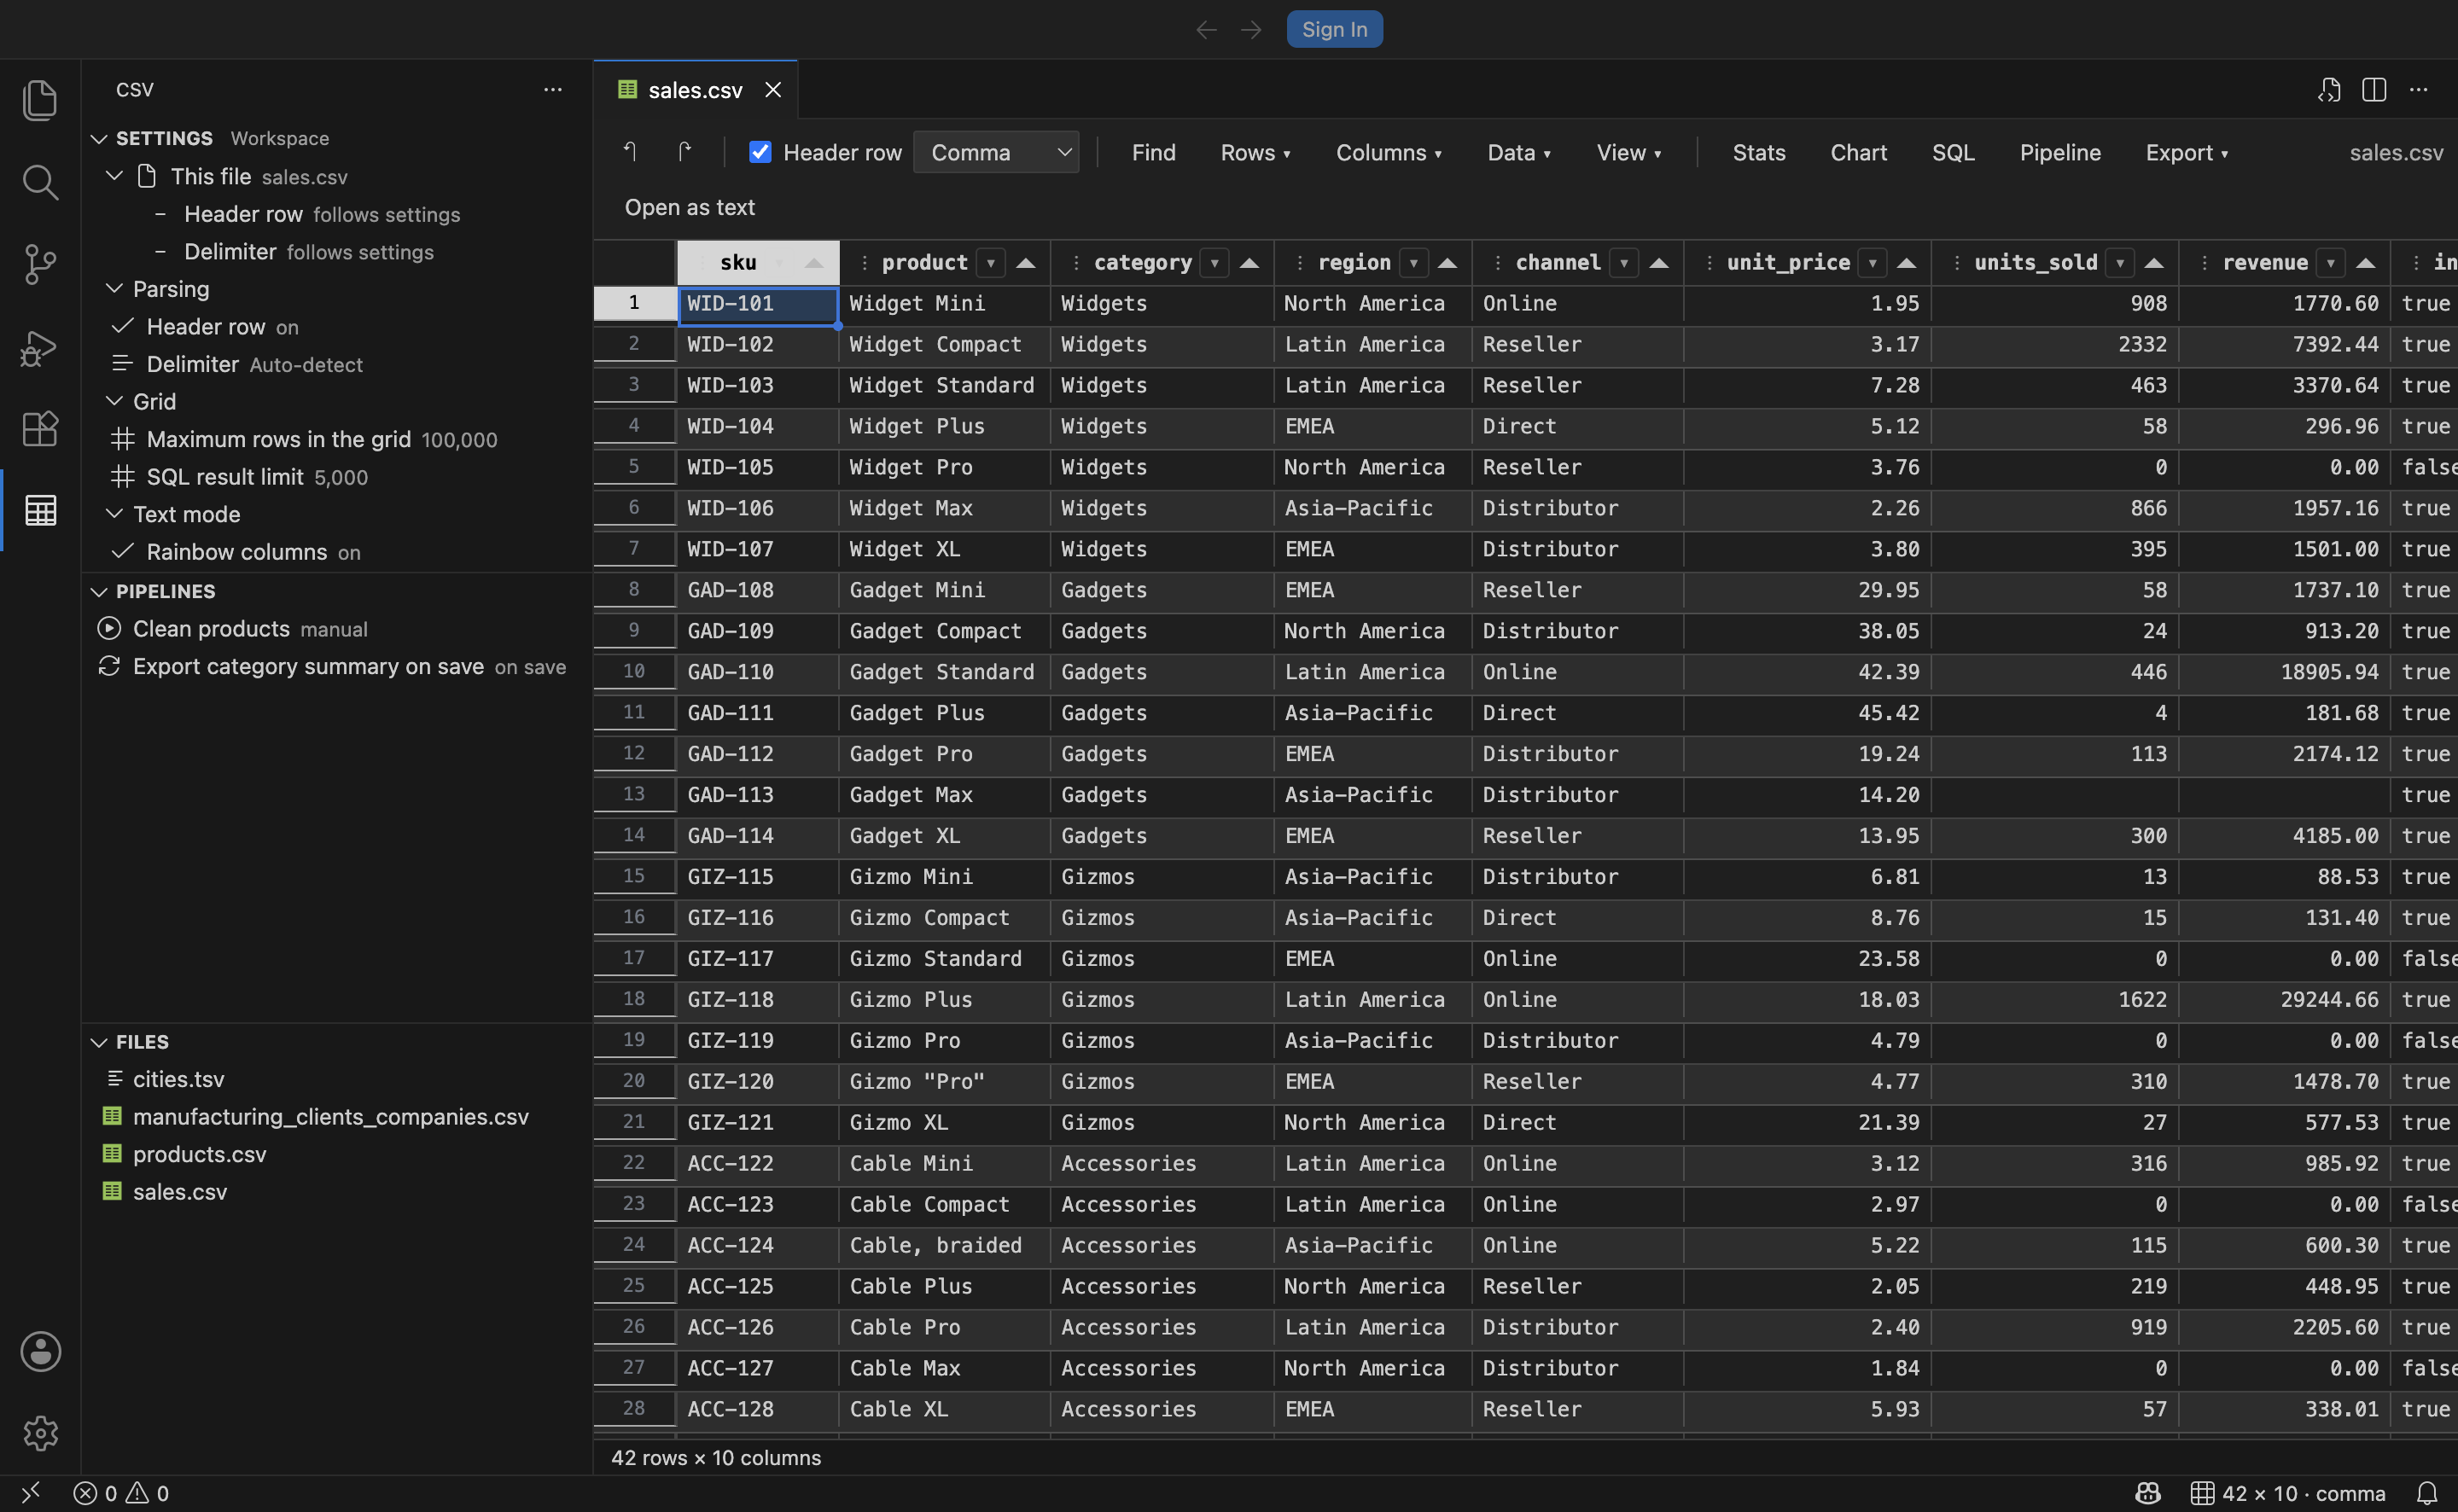Toggle the Header row checkbox
Image resolution: width=2458 pixels, height=1512 pixels.
761,152
